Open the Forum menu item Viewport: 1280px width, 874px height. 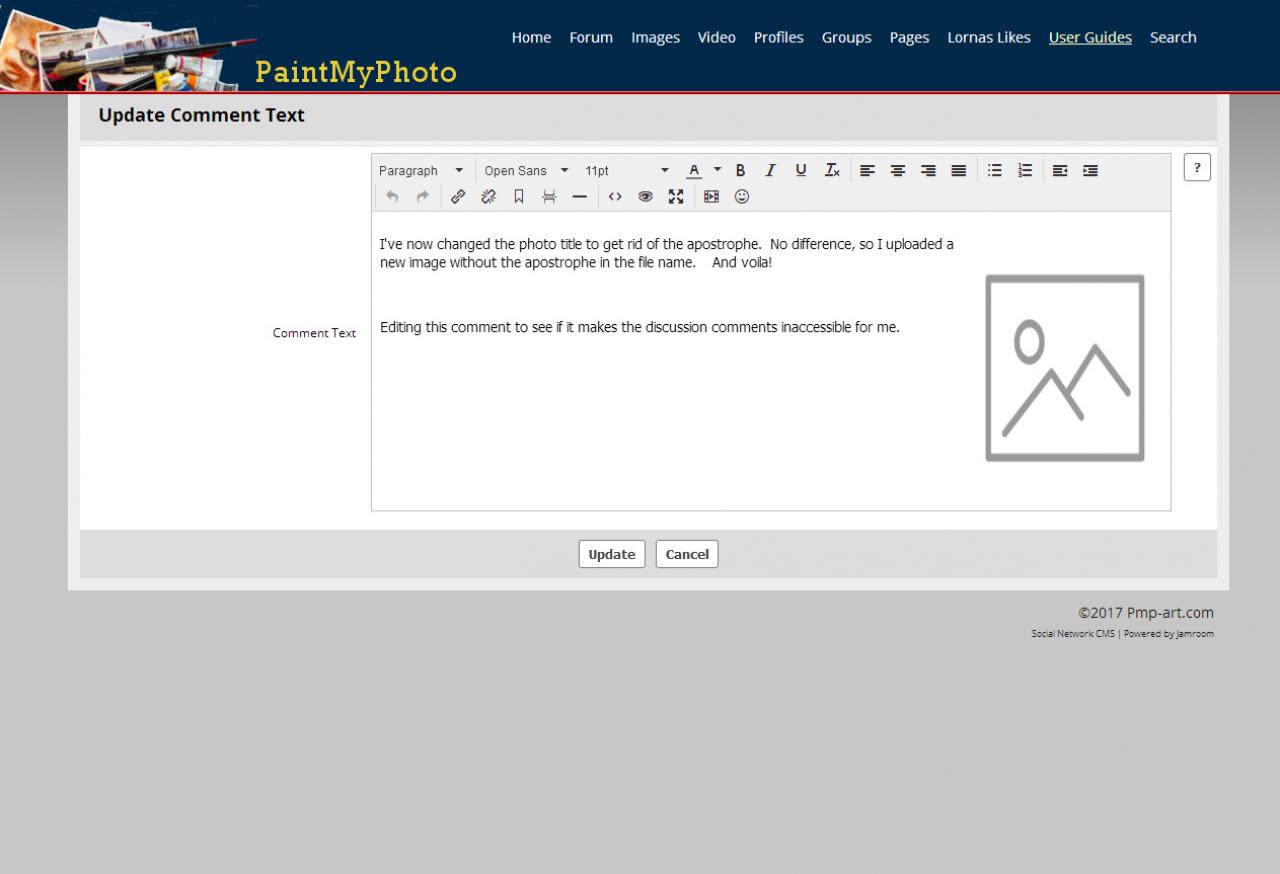click(591, 38)
